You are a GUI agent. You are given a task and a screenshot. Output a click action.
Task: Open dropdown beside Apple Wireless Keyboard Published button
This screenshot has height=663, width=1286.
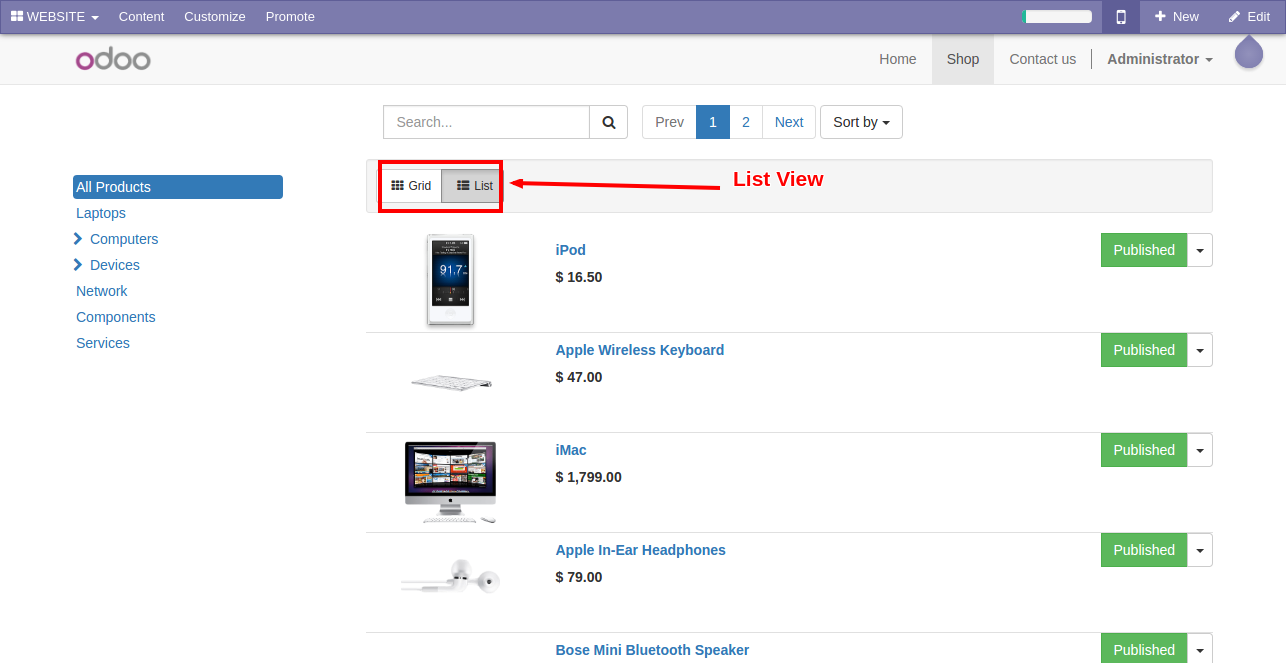(x=1200, y=350)
